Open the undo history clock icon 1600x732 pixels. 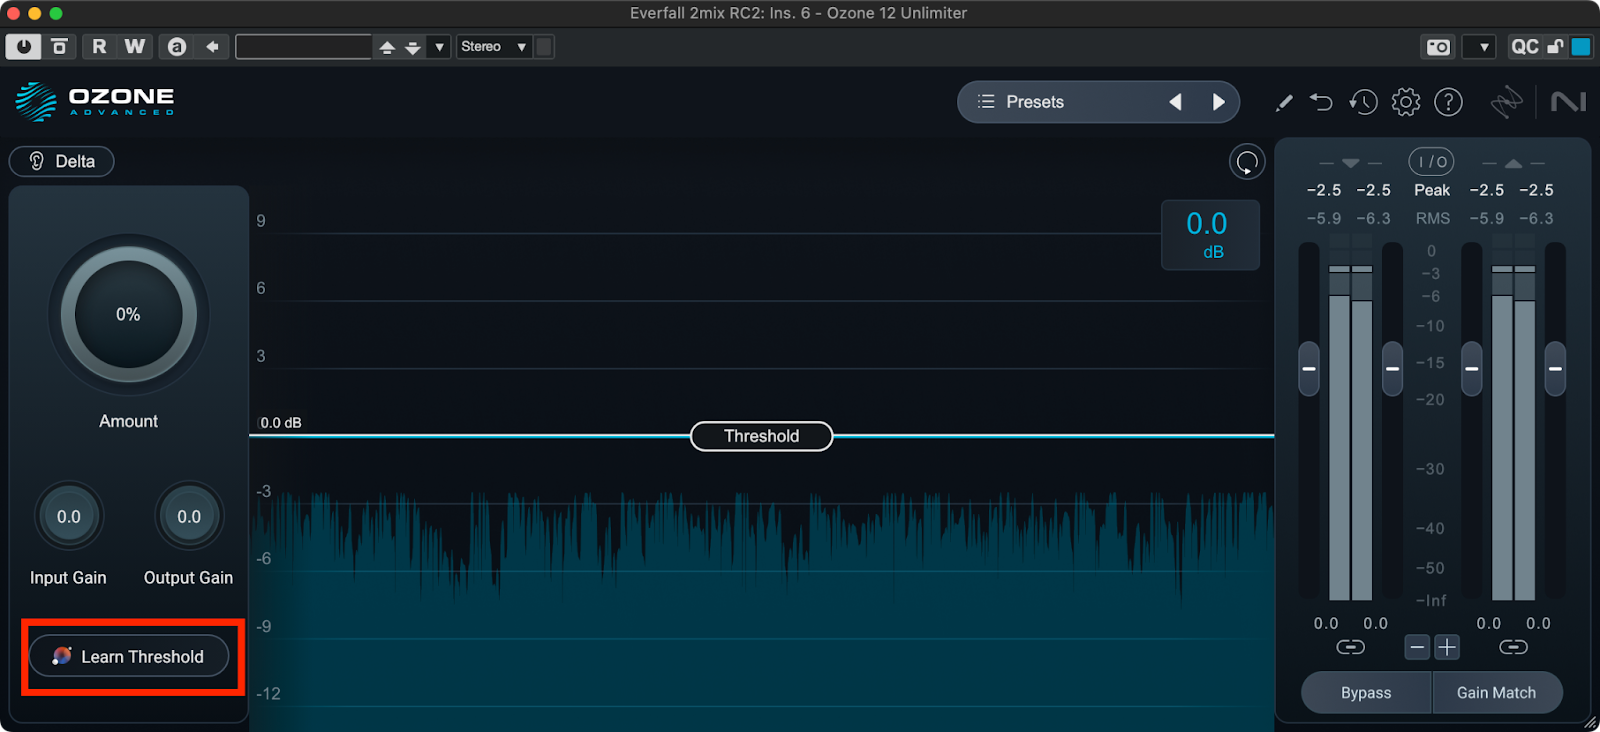click(1363, 102)
